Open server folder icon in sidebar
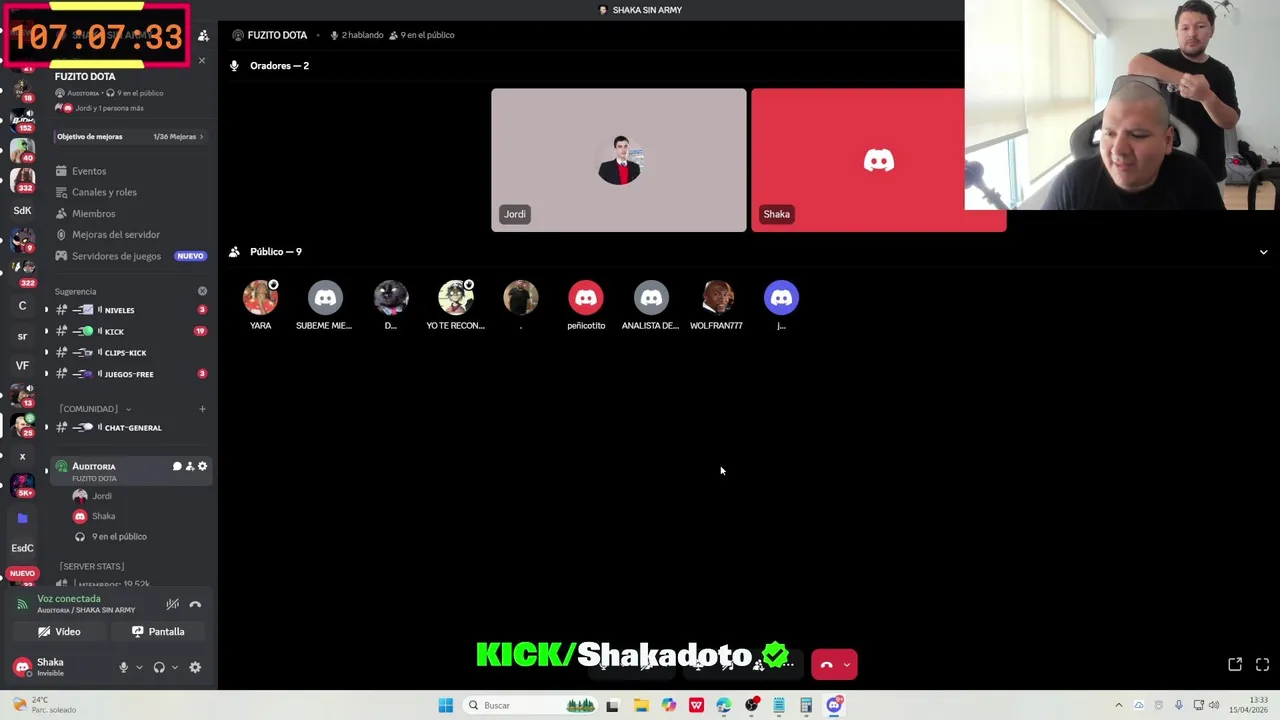 coord(22,518)
